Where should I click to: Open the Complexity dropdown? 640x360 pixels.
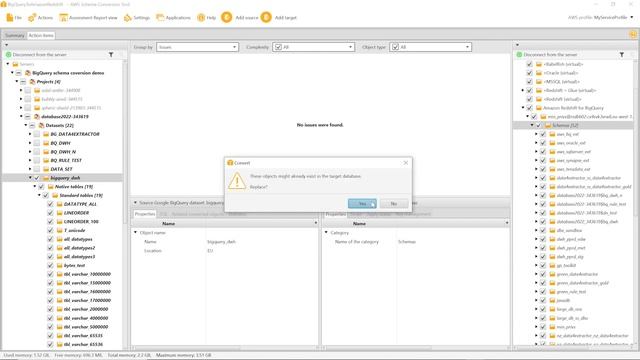click(x=313, y=47)
